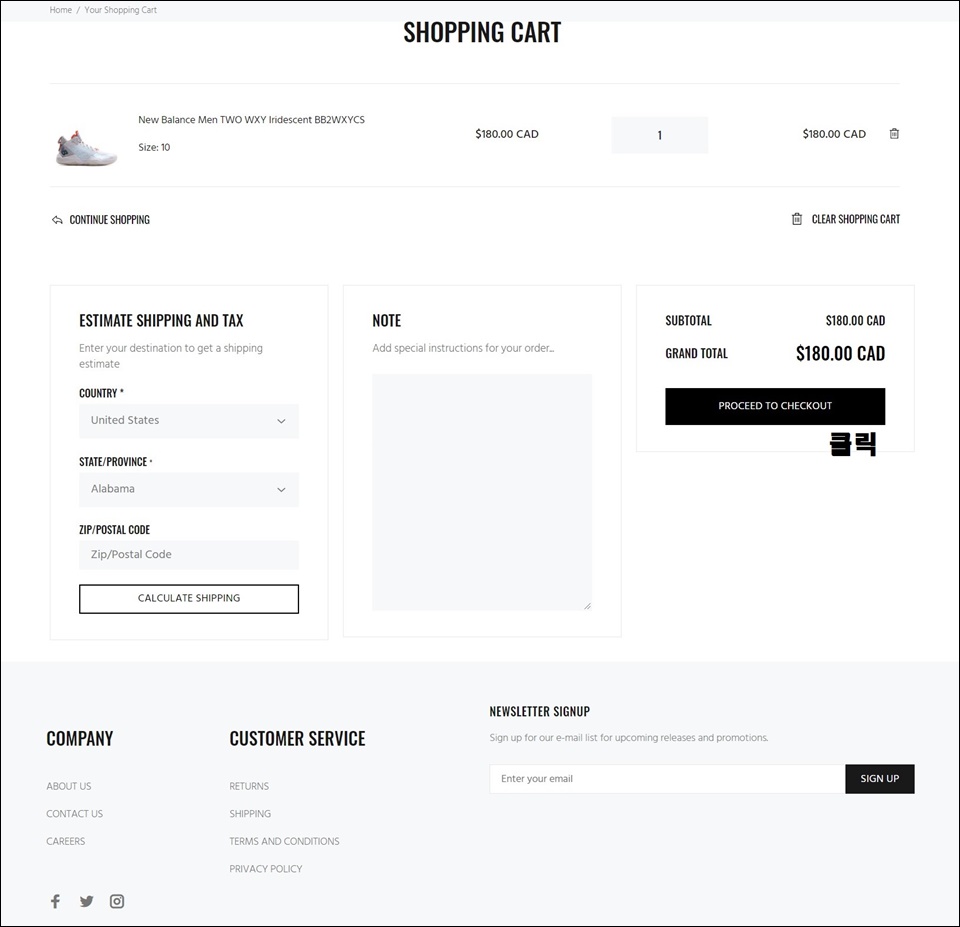Open the Facebook page icon
The image size is (960, 927).
point(55,901)
